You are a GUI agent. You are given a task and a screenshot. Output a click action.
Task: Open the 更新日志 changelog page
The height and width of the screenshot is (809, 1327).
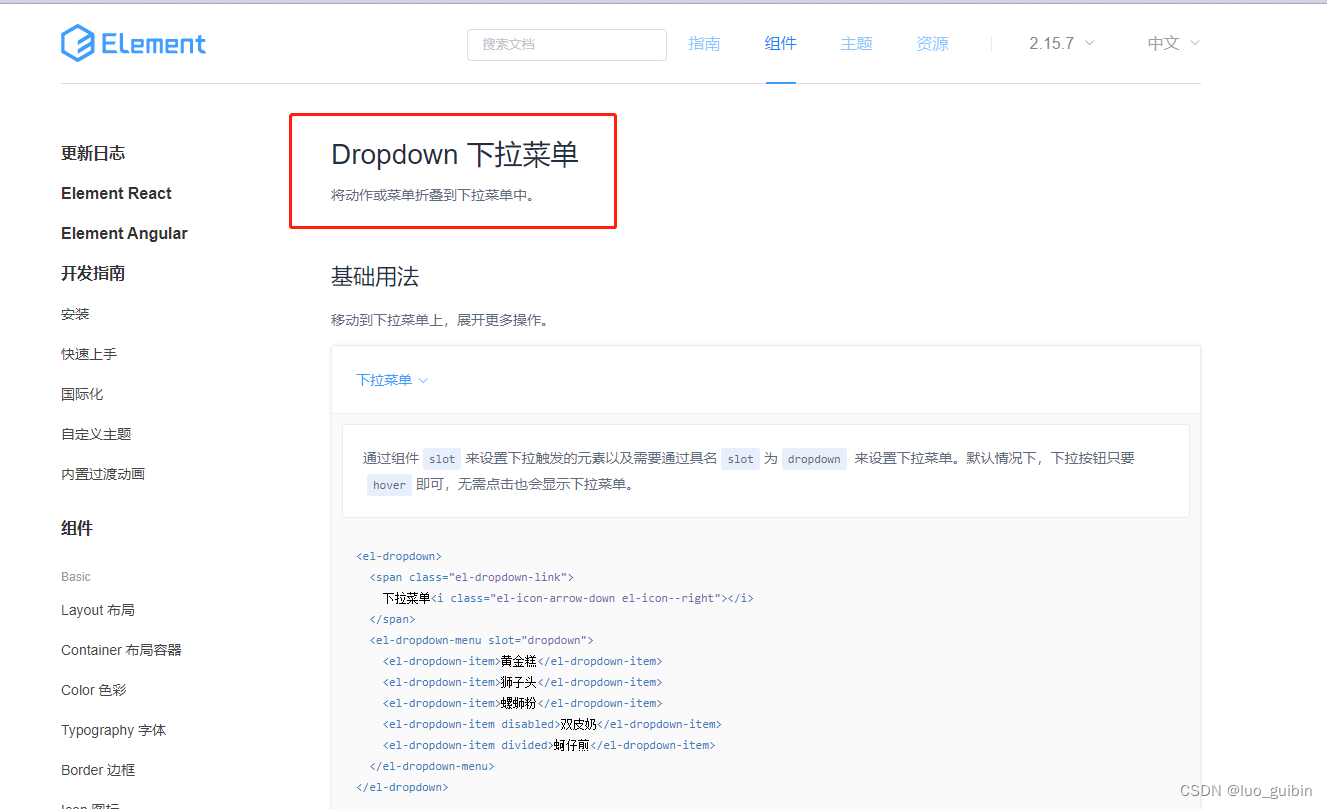coord(93,152)
